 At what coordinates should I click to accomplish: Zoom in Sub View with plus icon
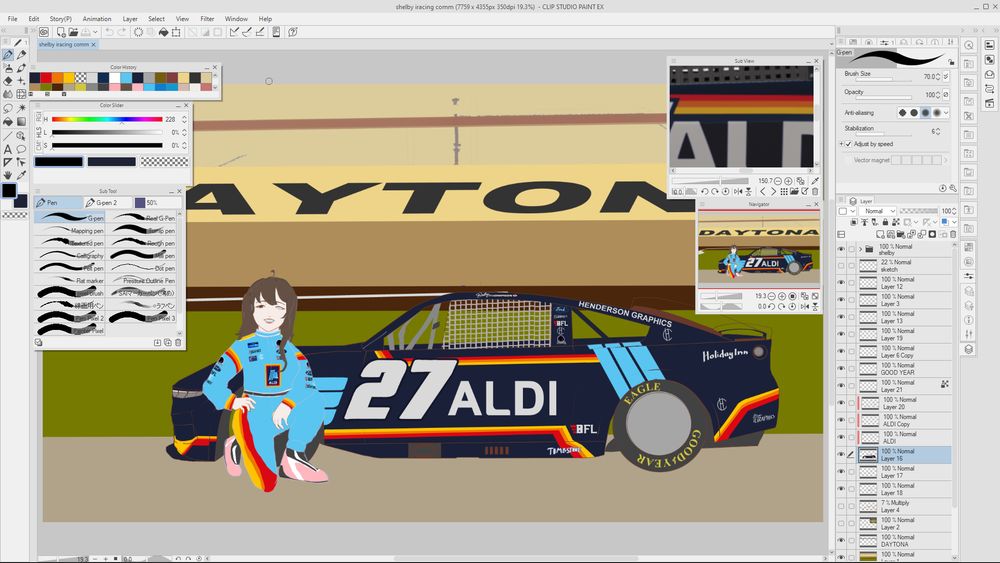(x=788, y=181)
